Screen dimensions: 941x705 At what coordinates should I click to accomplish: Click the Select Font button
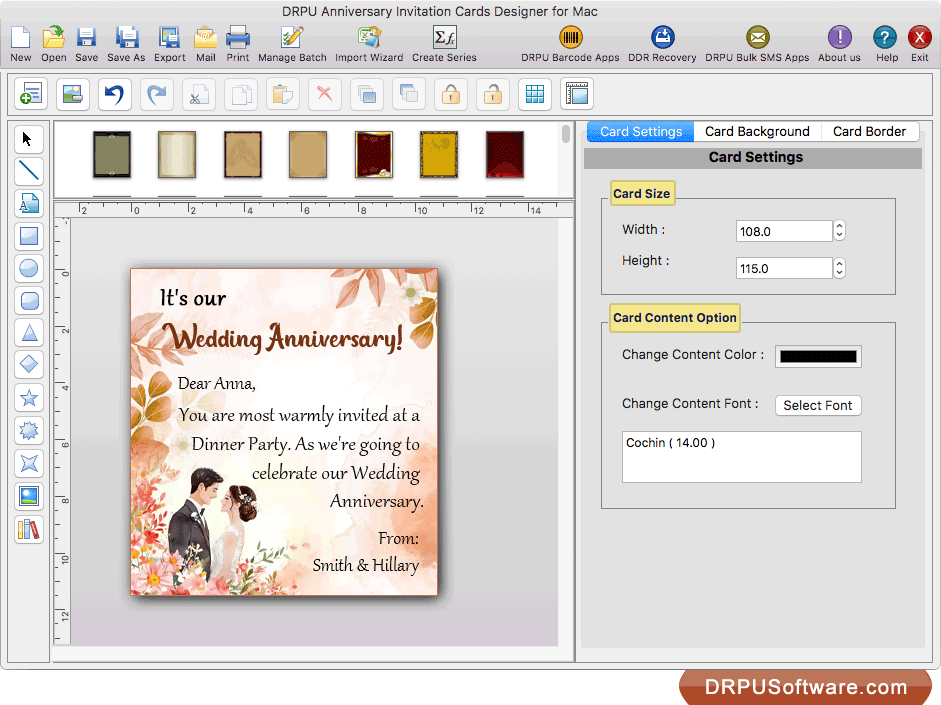click(x=818, y=405)
